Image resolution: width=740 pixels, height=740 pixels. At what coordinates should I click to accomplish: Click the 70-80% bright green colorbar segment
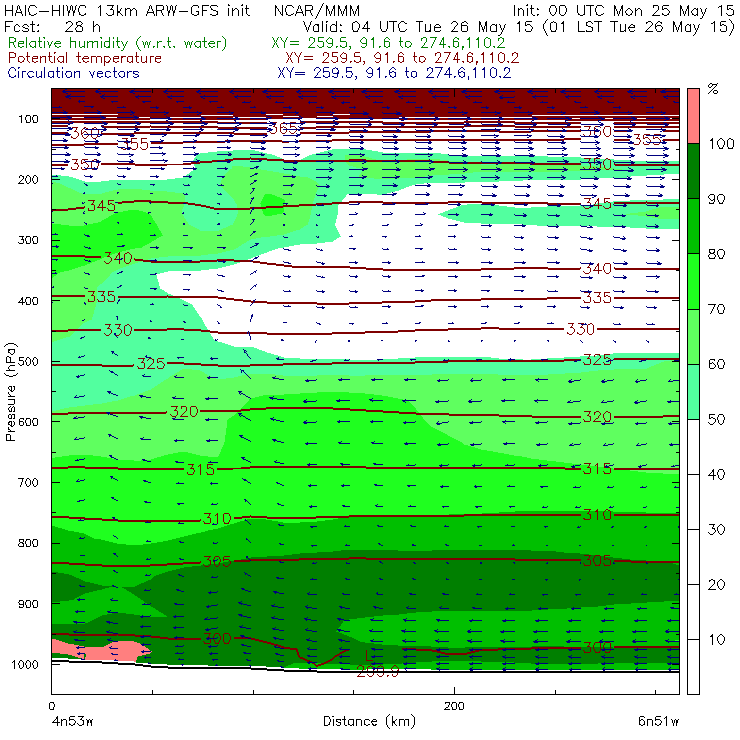point(693,281)
